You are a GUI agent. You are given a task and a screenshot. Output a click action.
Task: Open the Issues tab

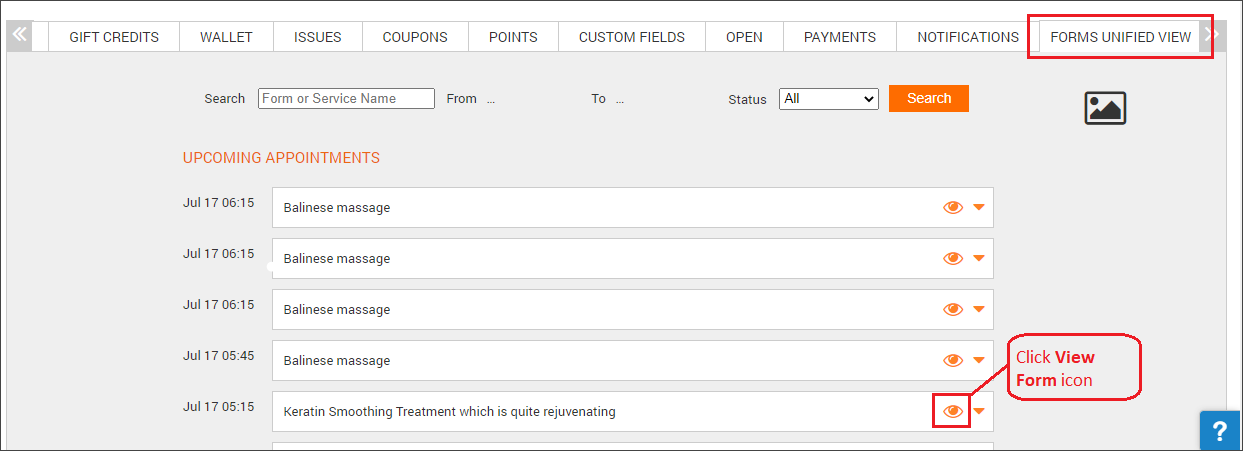[317, 37]
